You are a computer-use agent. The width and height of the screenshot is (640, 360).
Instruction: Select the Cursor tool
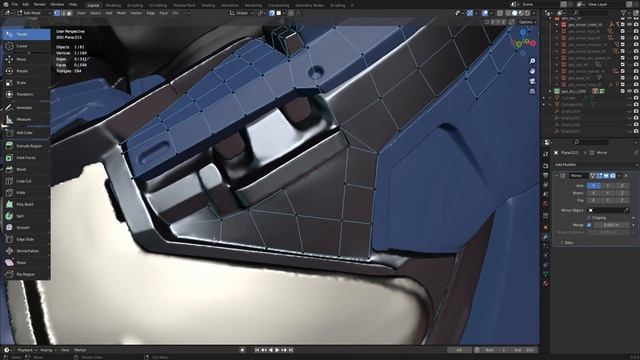(26, 46)
